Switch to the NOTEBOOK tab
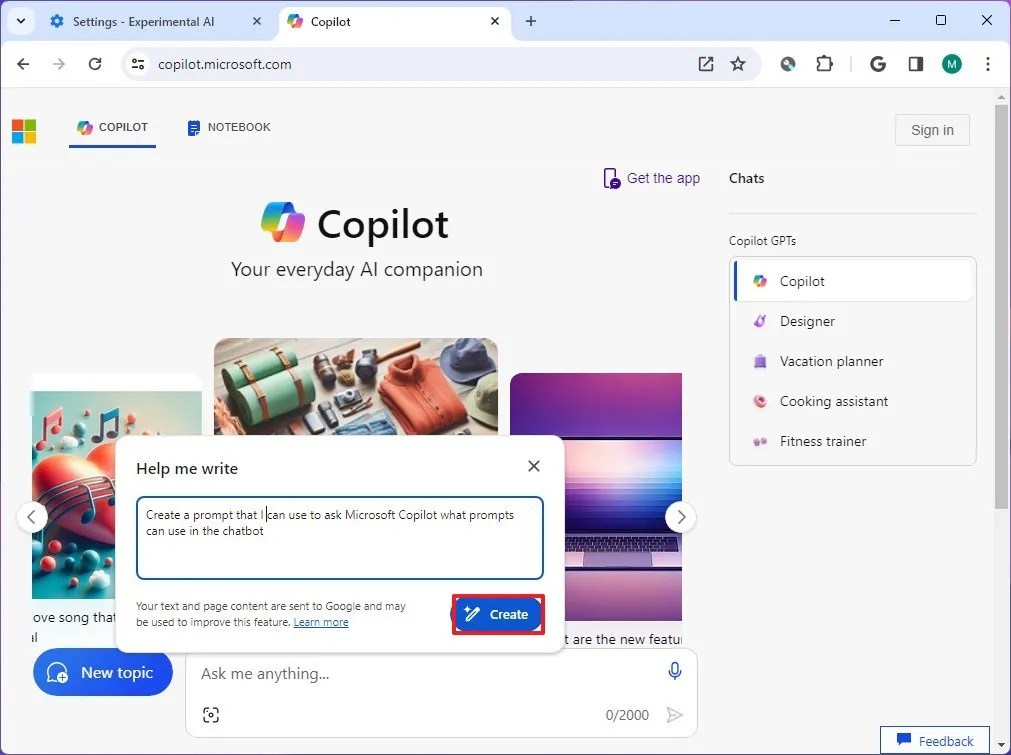1011x755 pixels. pyautogui.click(x=228, y=127)
